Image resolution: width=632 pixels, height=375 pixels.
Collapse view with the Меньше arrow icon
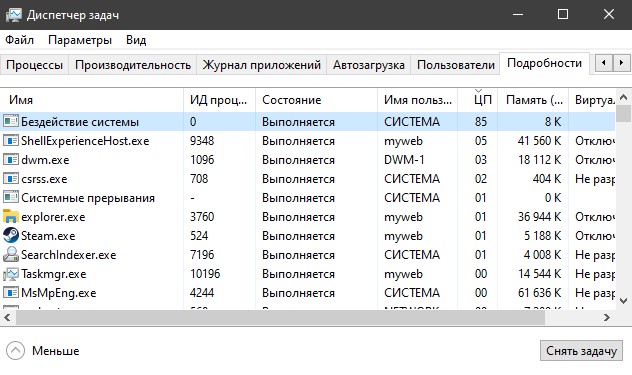pos(15,350)
